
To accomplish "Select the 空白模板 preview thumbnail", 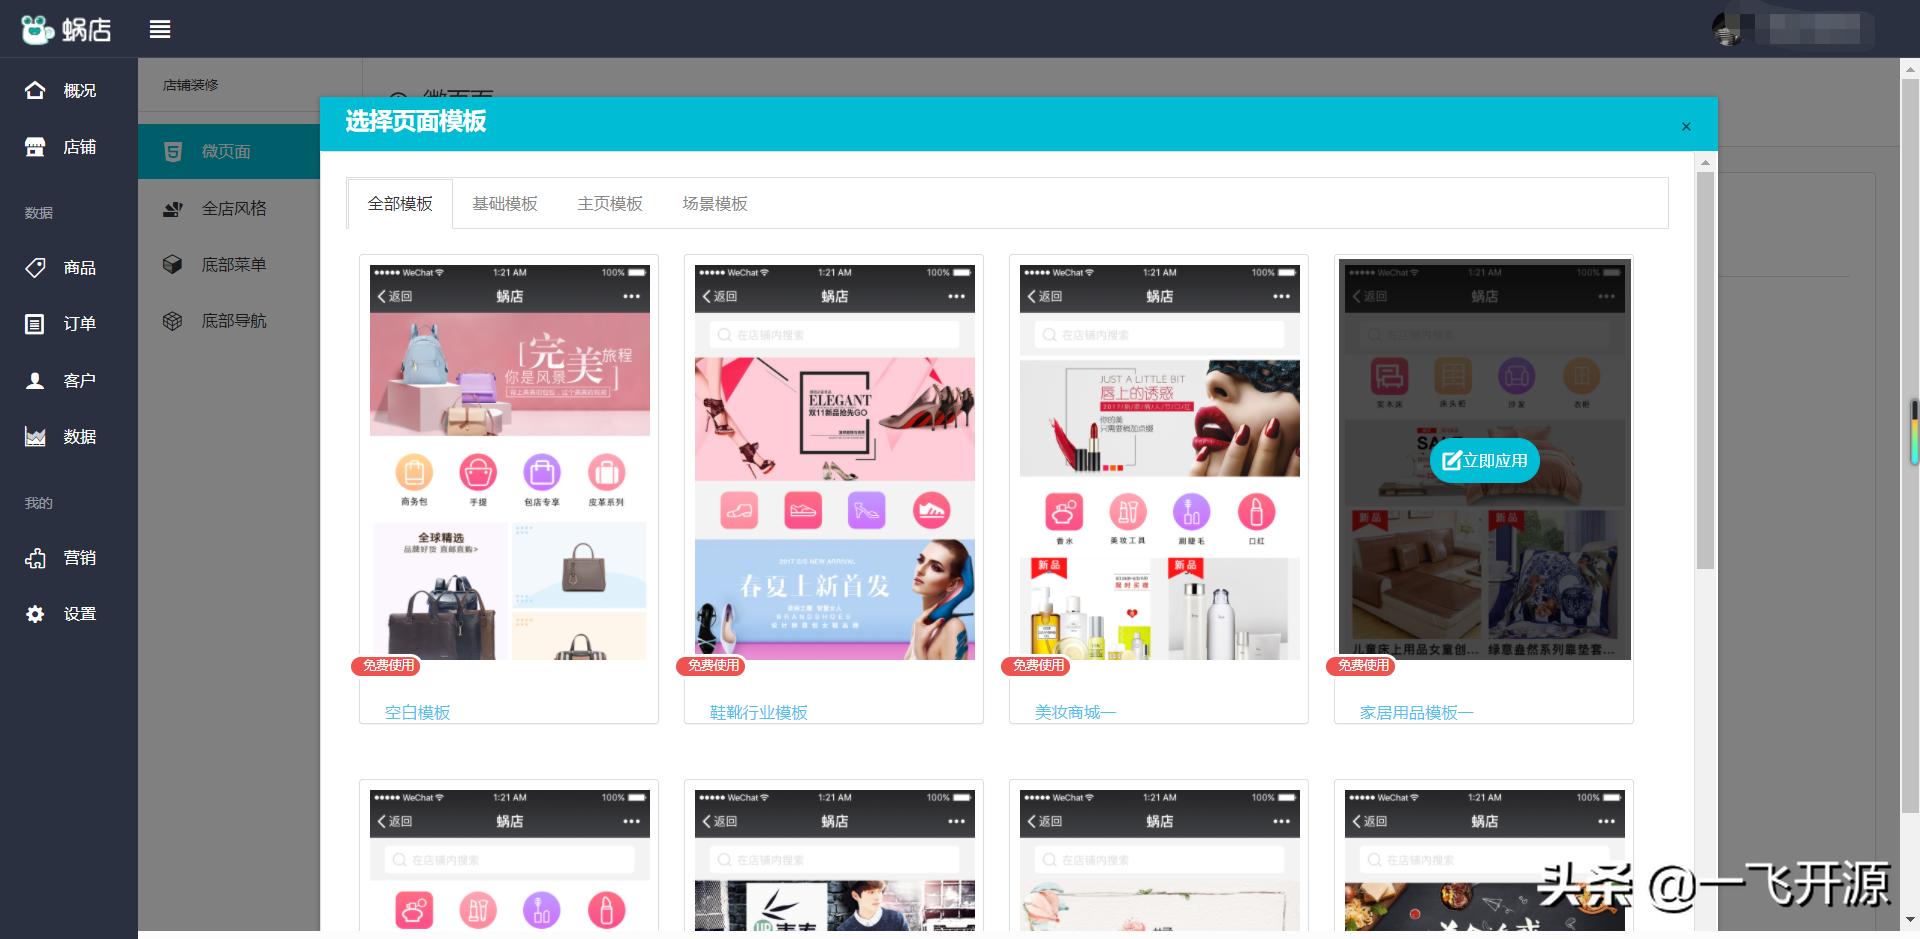I will tap(510, 460).
